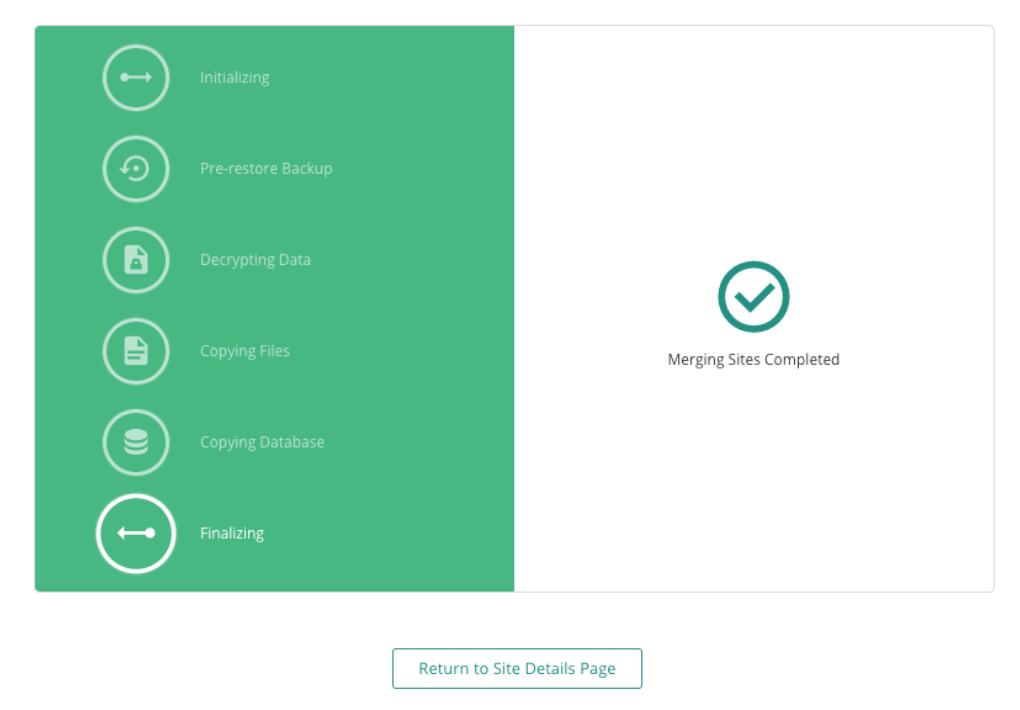
Task: Select the 'Copying Database' step label
Action: tap(262, 442)
